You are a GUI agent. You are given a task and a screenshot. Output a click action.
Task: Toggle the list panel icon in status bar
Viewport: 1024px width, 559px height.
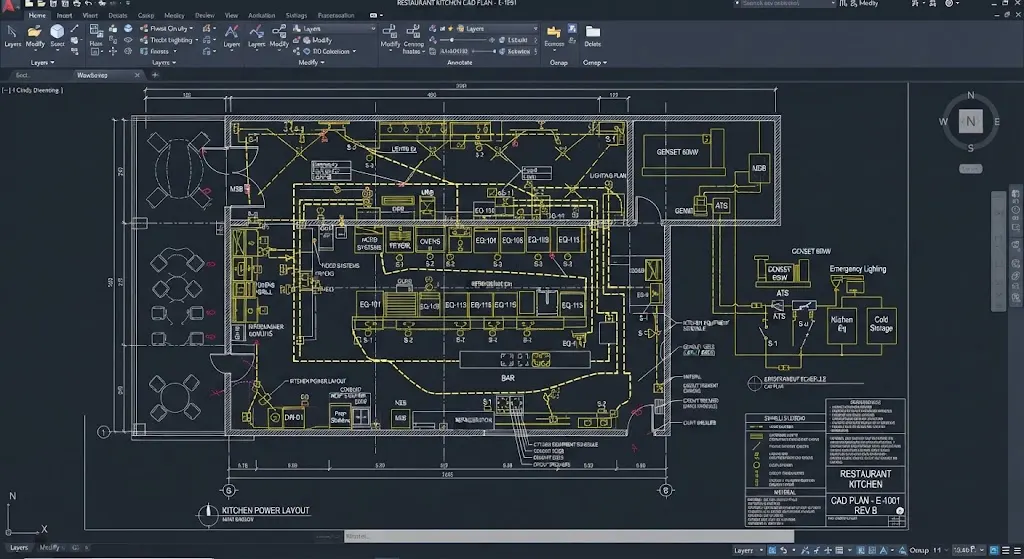click(839, 551)
